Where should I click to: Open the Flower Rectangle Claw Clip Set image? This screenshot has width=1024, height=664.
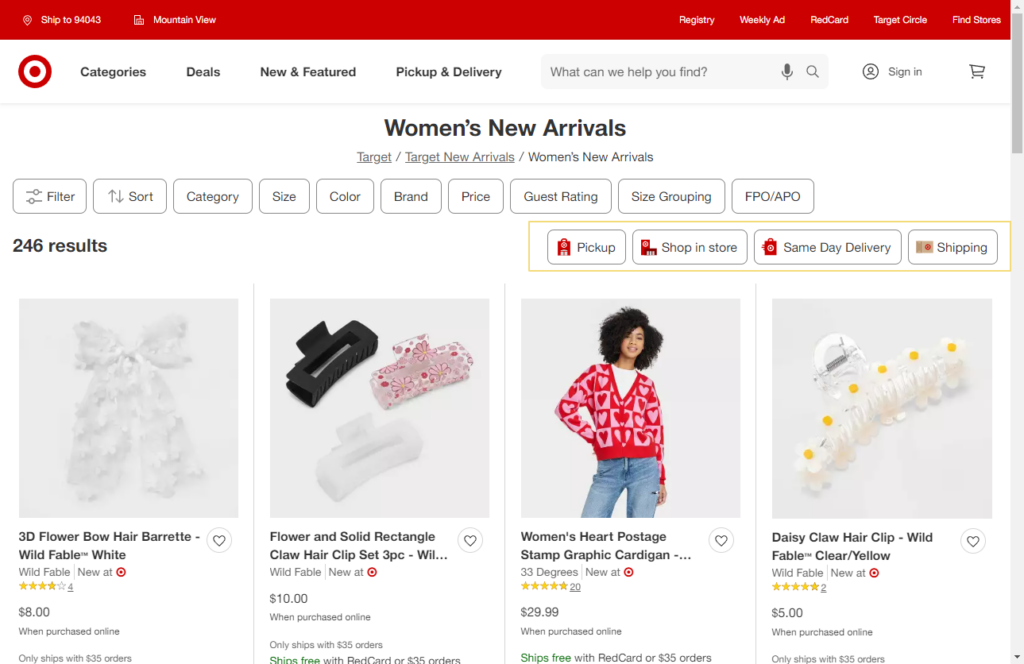pos(379,407)
